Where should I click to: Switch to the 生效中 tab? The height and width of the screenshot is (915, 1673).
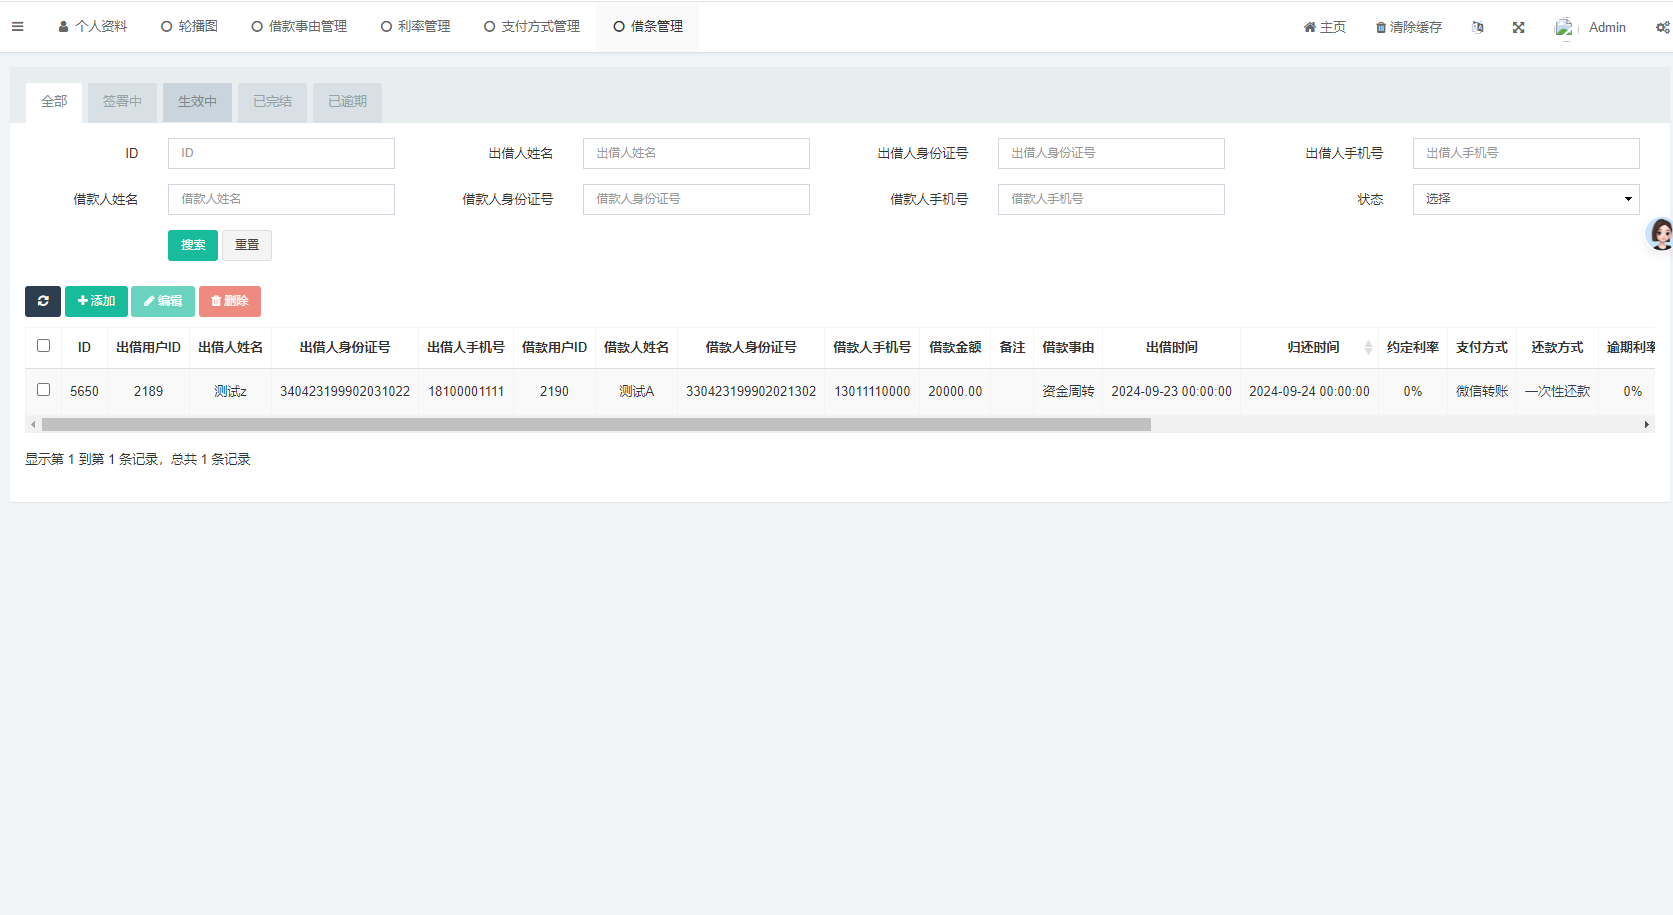pos(197,102)
